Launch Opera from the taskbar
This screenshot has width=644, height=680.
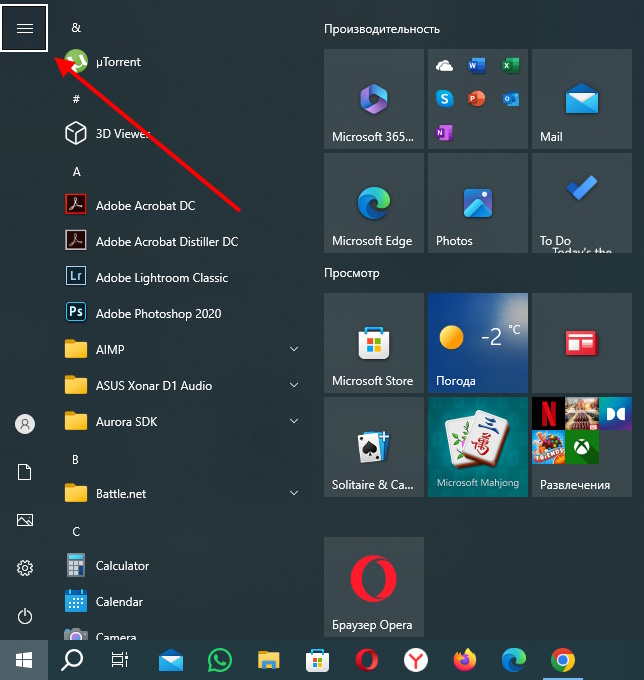366,660
